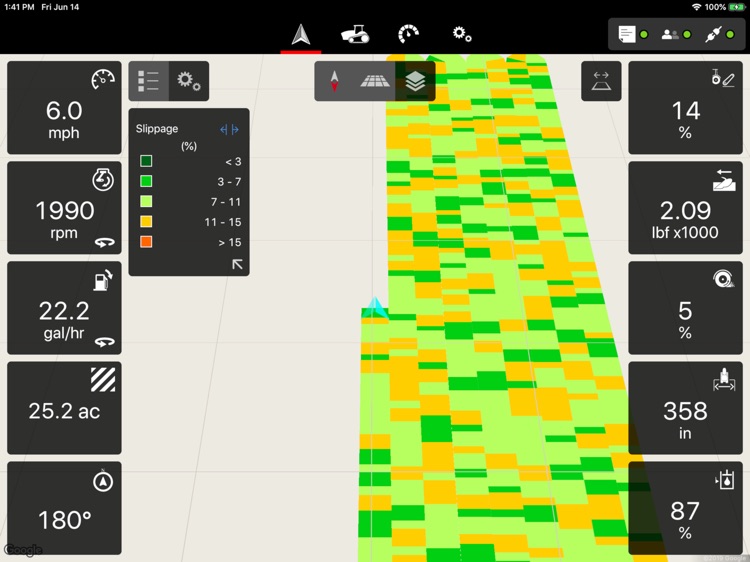Open the settings gears tab
The width and height of the screenshot is (750, 562).
click(462, 34)
